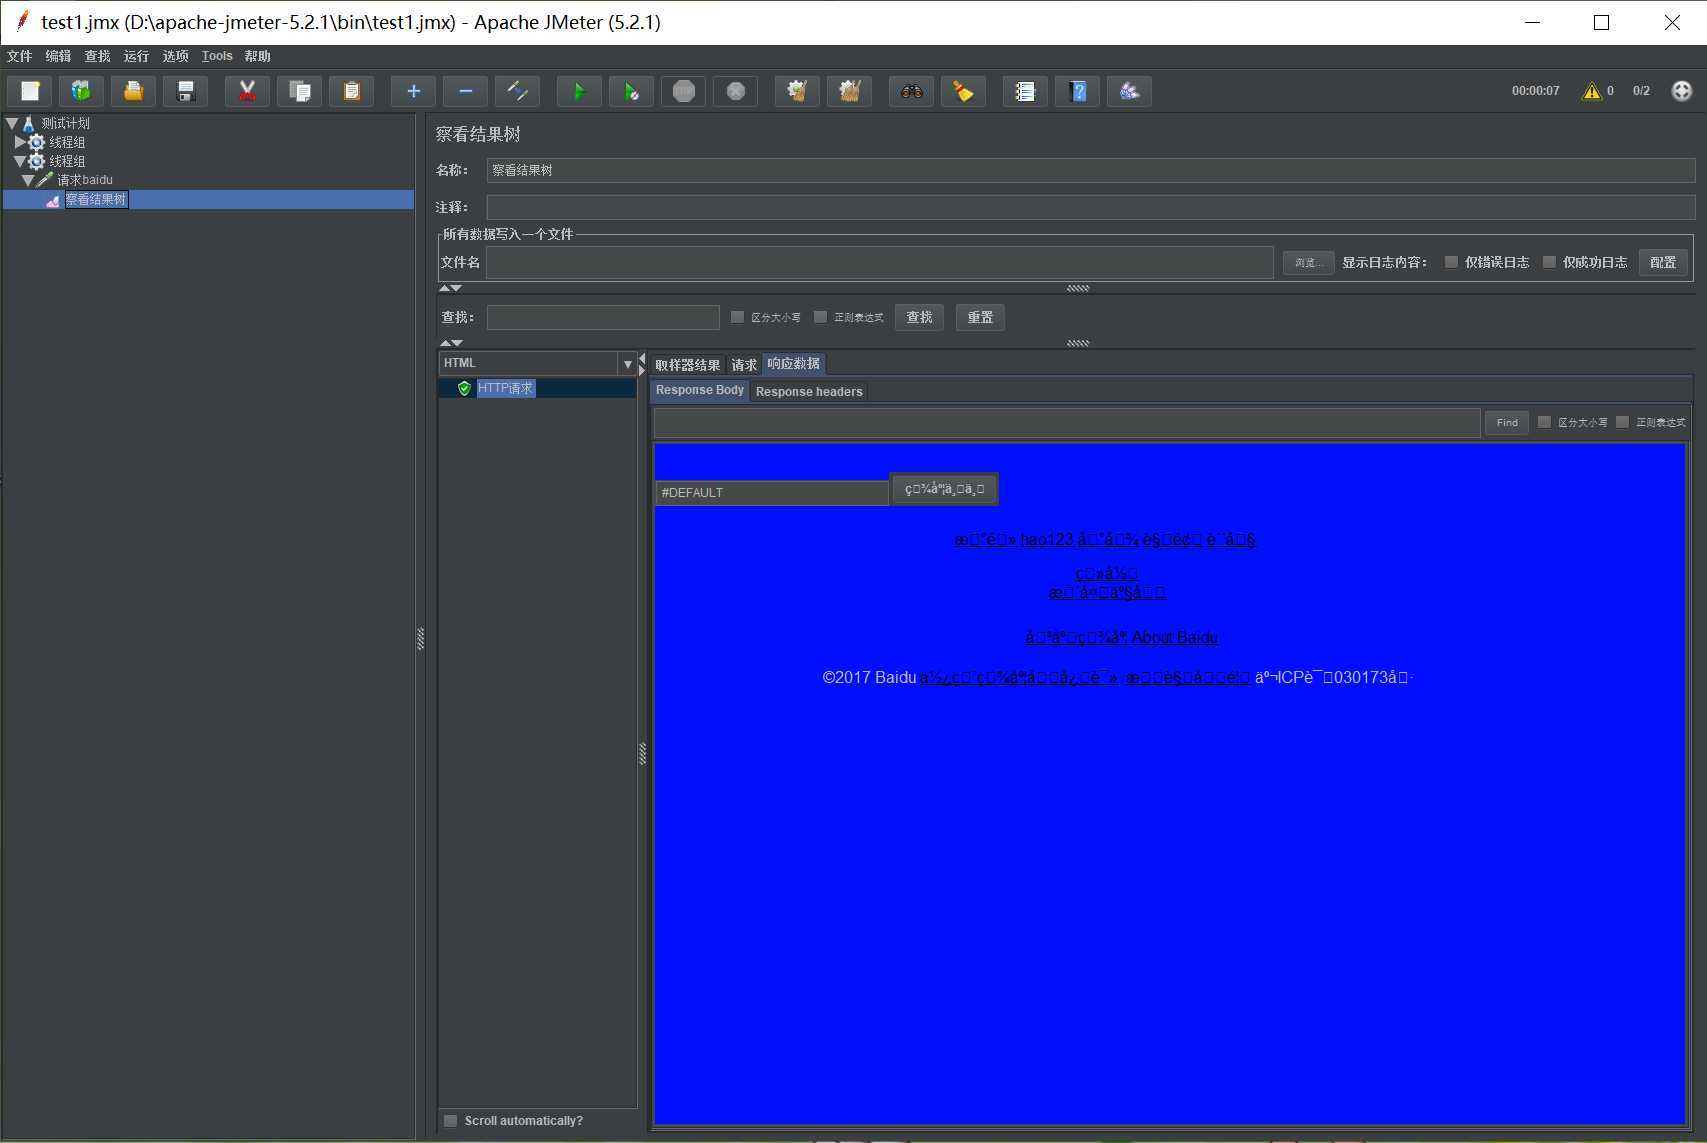This screenshot has width=1707, height=1143.
Task: Enable Scroll automatically checkbox
Action: pos(450,1121)
